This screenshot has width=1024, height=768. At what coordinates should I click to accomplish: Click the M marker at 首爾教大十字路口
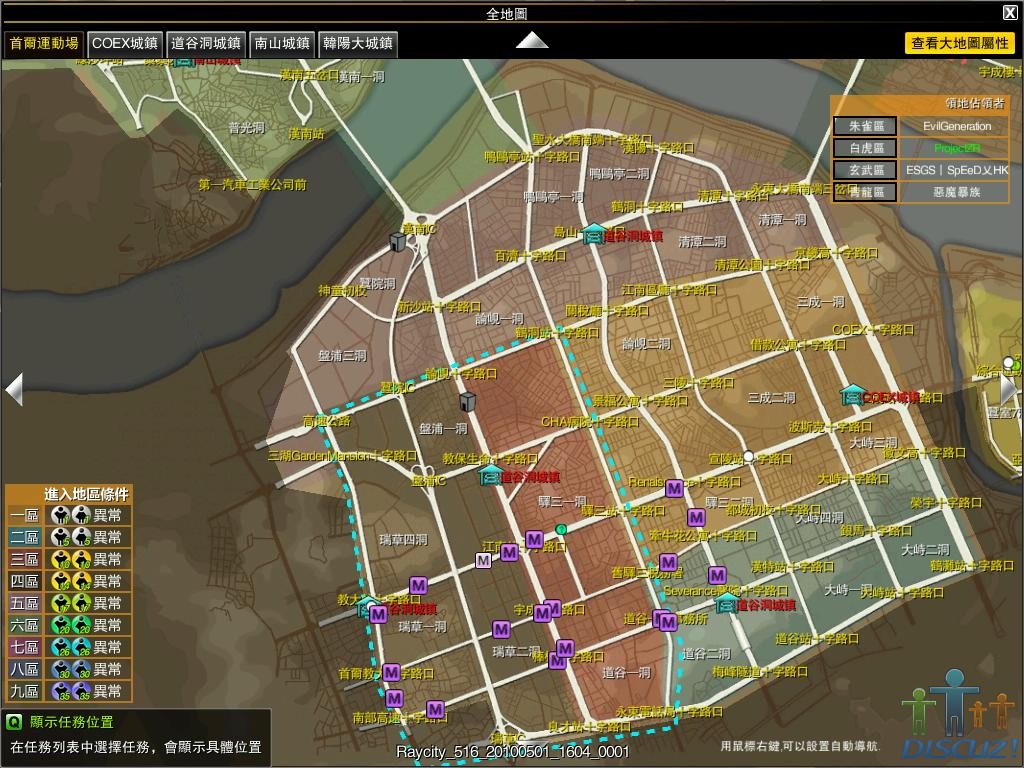point(391,672)
